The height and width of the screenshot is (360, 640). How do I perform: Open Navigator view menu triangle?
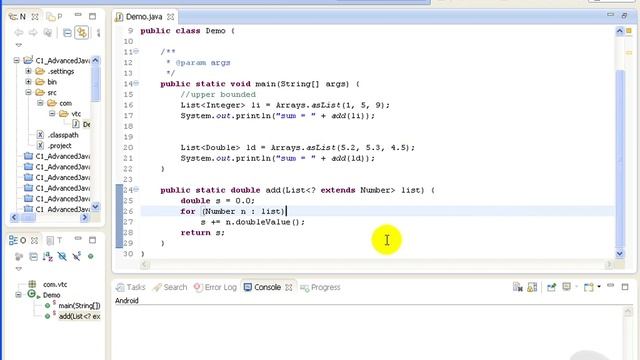19,45
